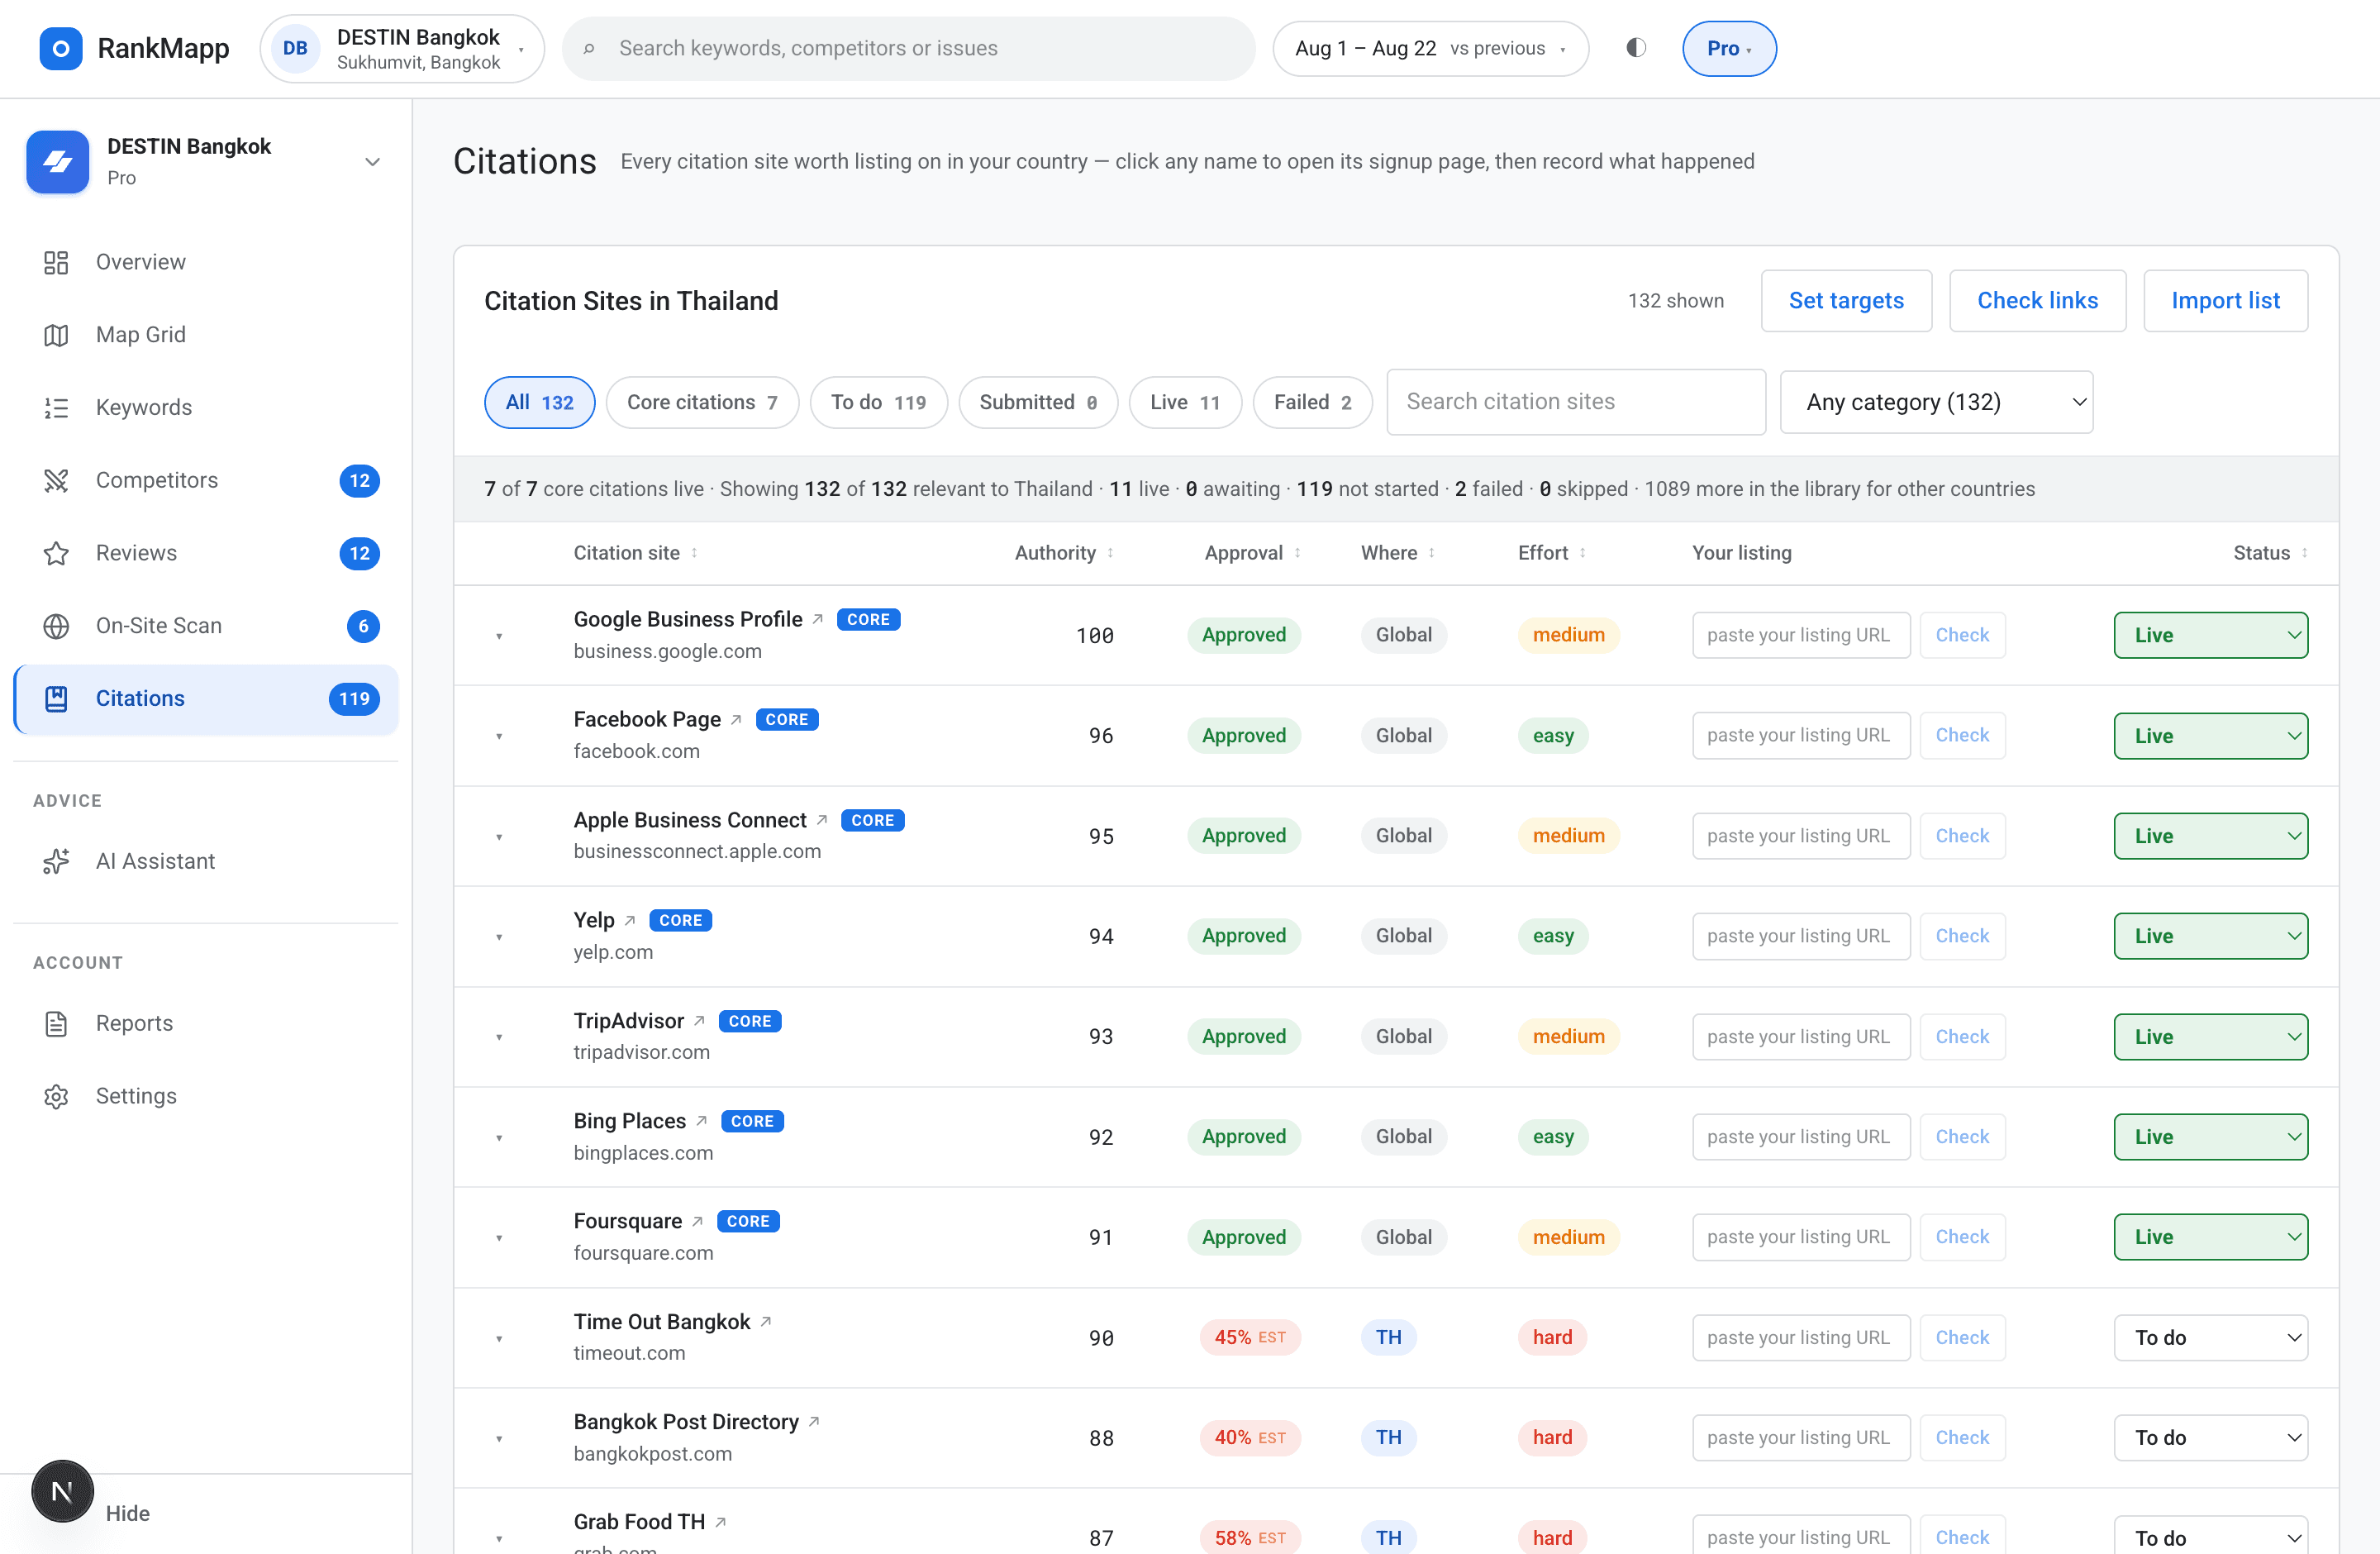Open the Any category (132) dropdown
This screenshot has width=2380, height=1554.
point(1936,402)
